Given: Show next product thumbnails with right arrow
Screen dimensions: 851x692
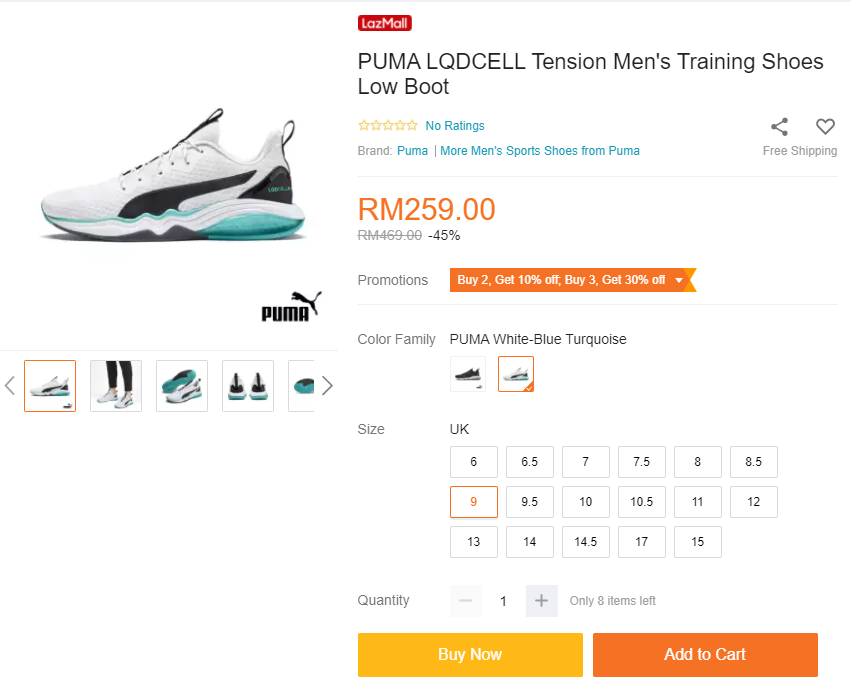Looking at the screenshot, I should pos(327,386).
